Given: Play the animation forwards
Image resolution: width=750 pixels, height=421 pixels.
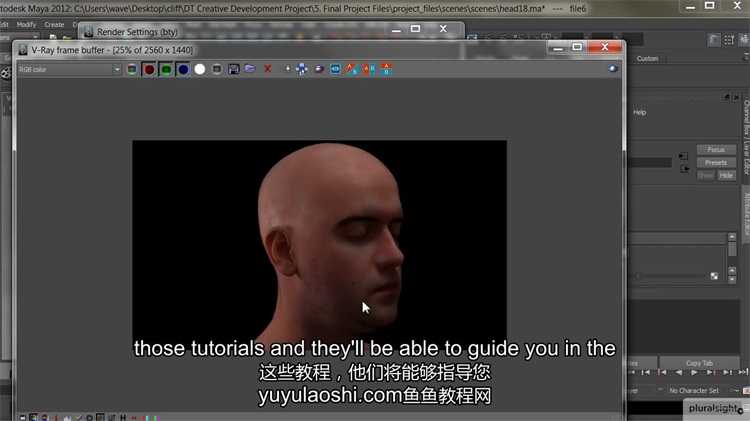Looking at the screenshot, I should point(694,372).
